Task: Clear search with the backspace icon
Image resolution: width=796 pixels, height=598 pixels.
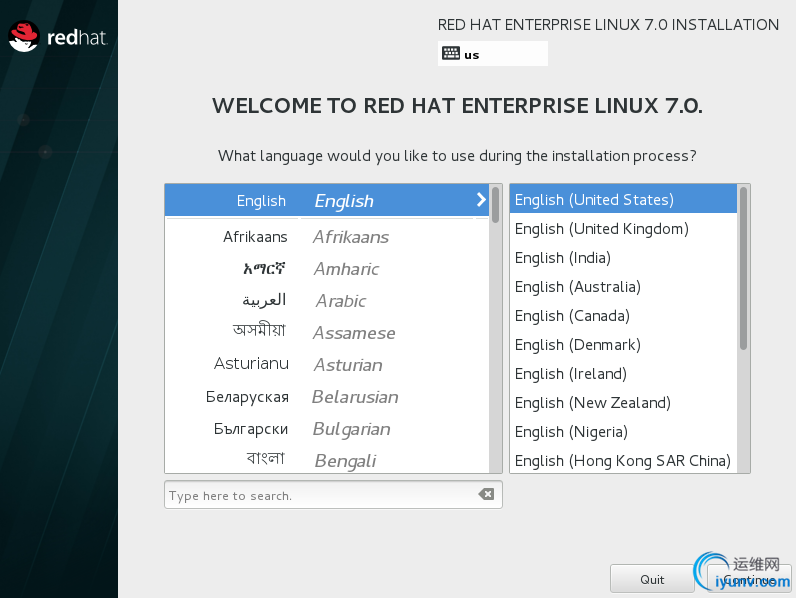Action: tap(485, 495)
